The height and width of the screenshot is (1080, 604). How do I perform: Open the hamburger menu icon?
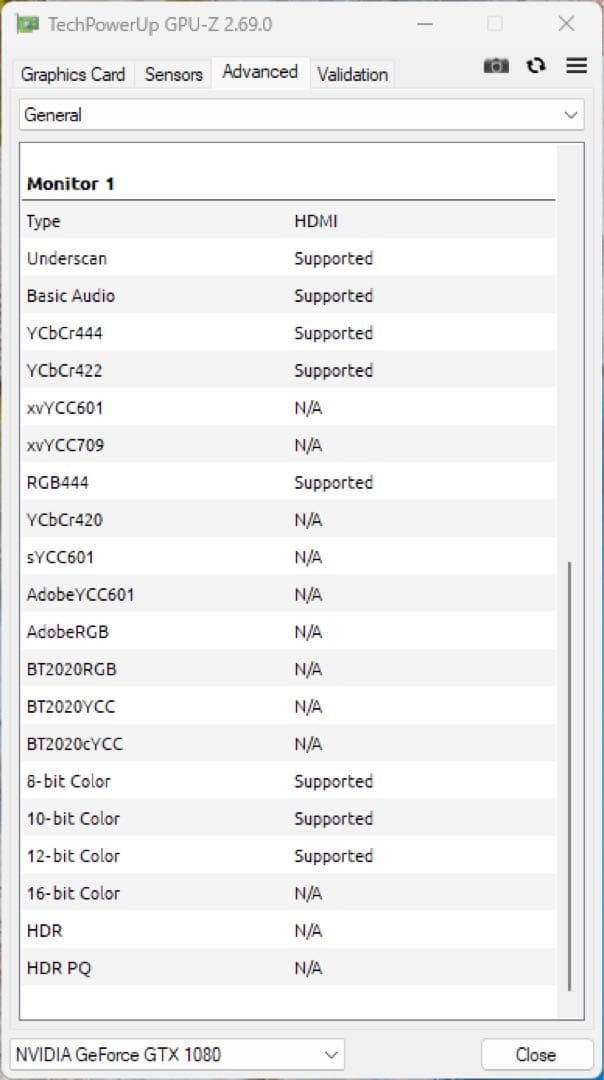tap(576, 66)
